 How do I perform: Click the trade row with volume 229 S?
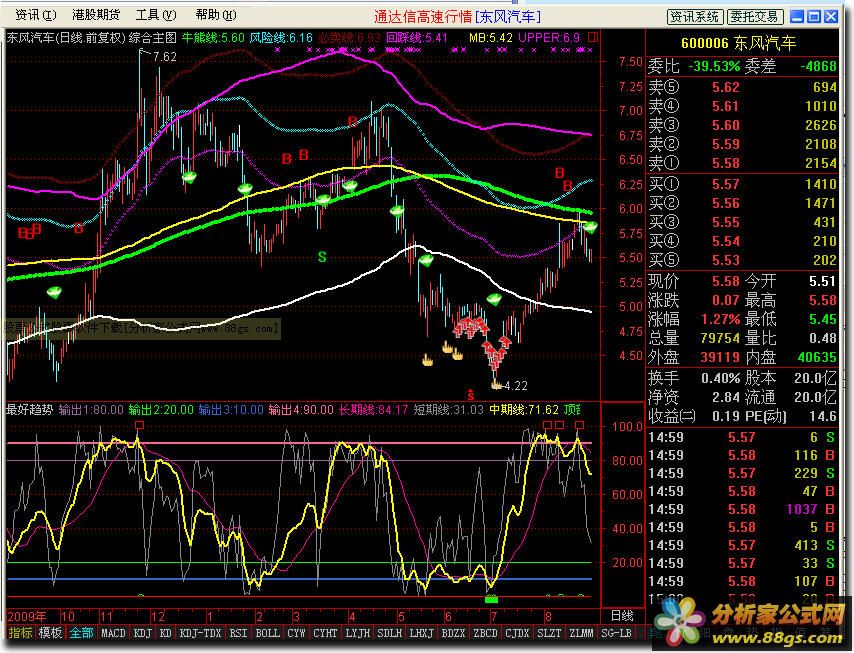[x=742, y=473]
